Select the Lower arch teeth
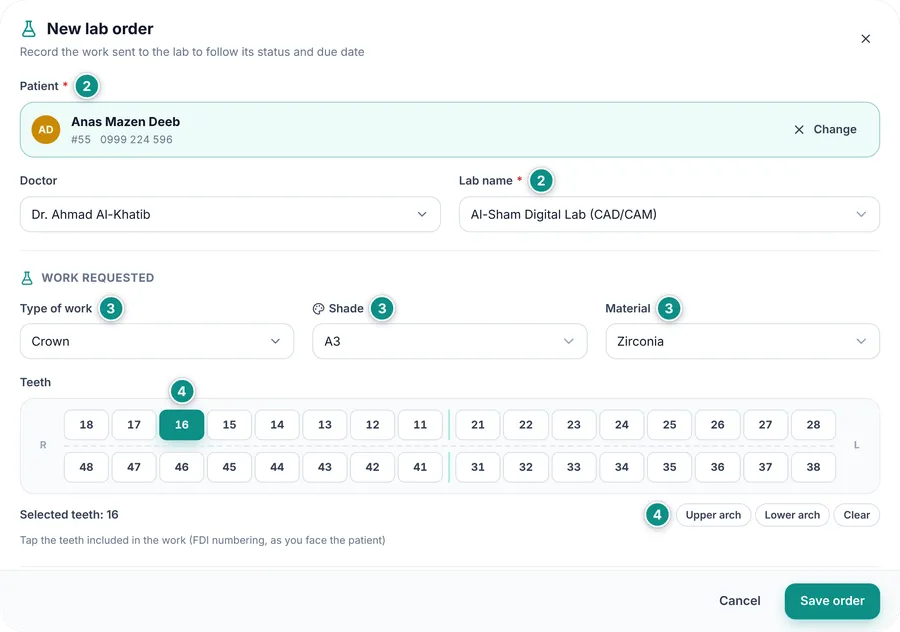The width and height of the screenshot is (900, 632). (x=792, y=515)
